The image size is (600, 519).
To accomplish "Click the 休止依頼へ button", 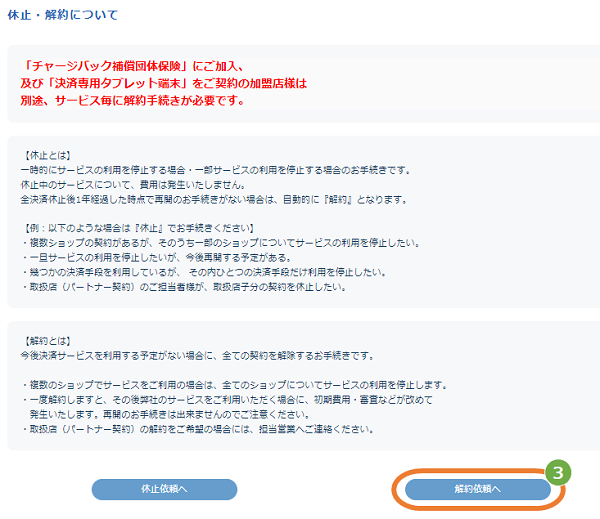I will click(x=164, y=489).
